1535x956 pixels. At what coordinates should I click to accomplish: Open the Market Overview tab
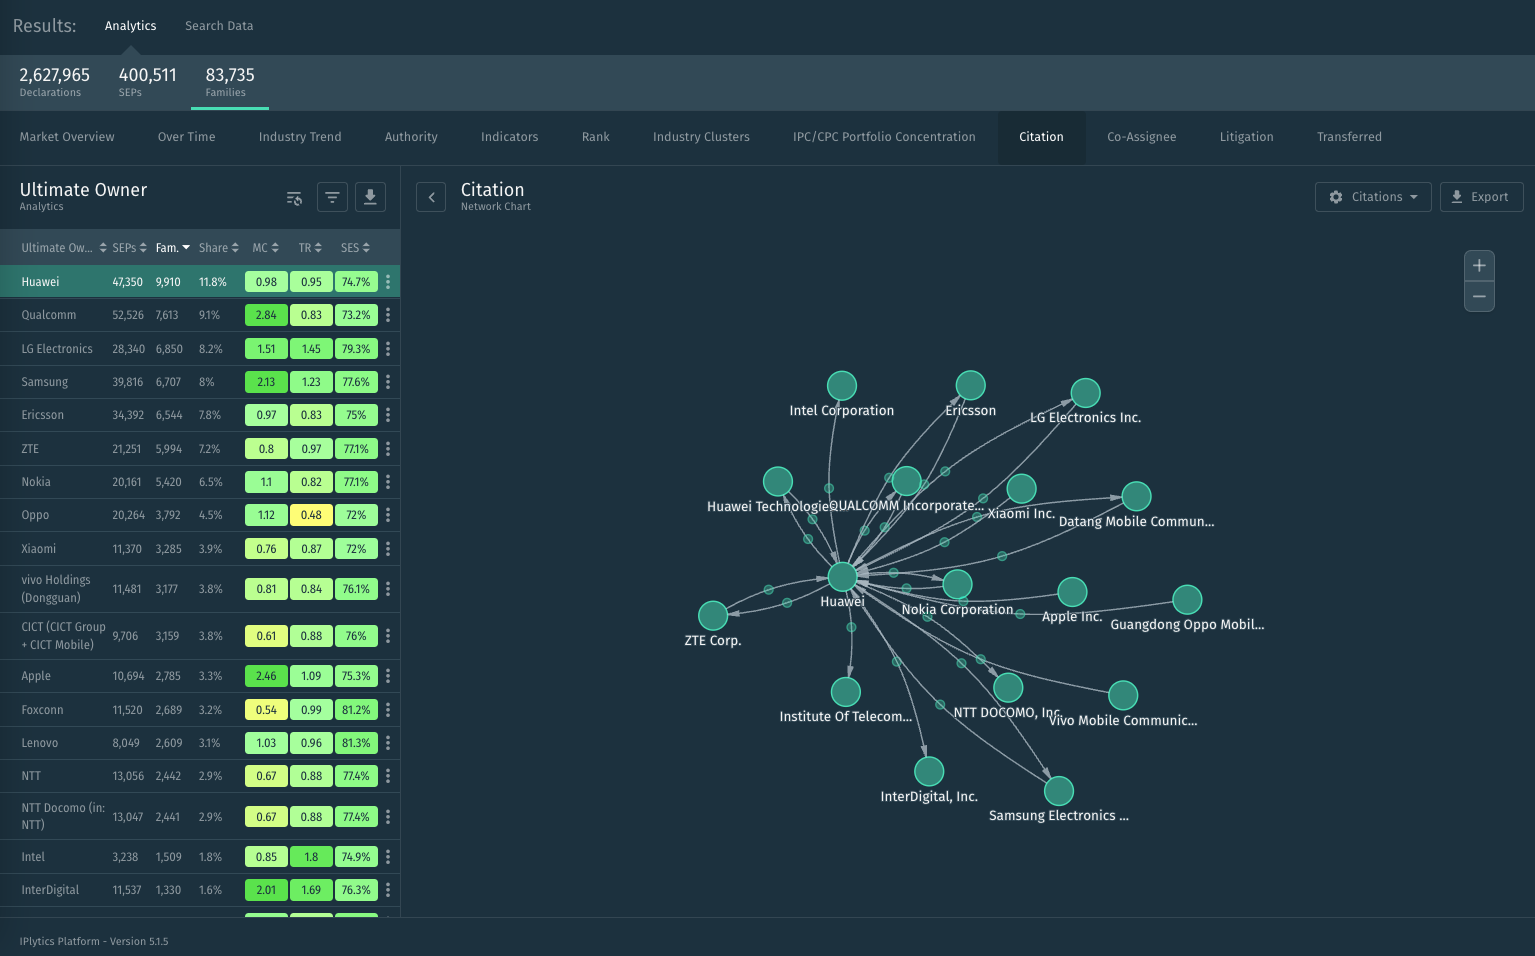click(x=67, y=137)
